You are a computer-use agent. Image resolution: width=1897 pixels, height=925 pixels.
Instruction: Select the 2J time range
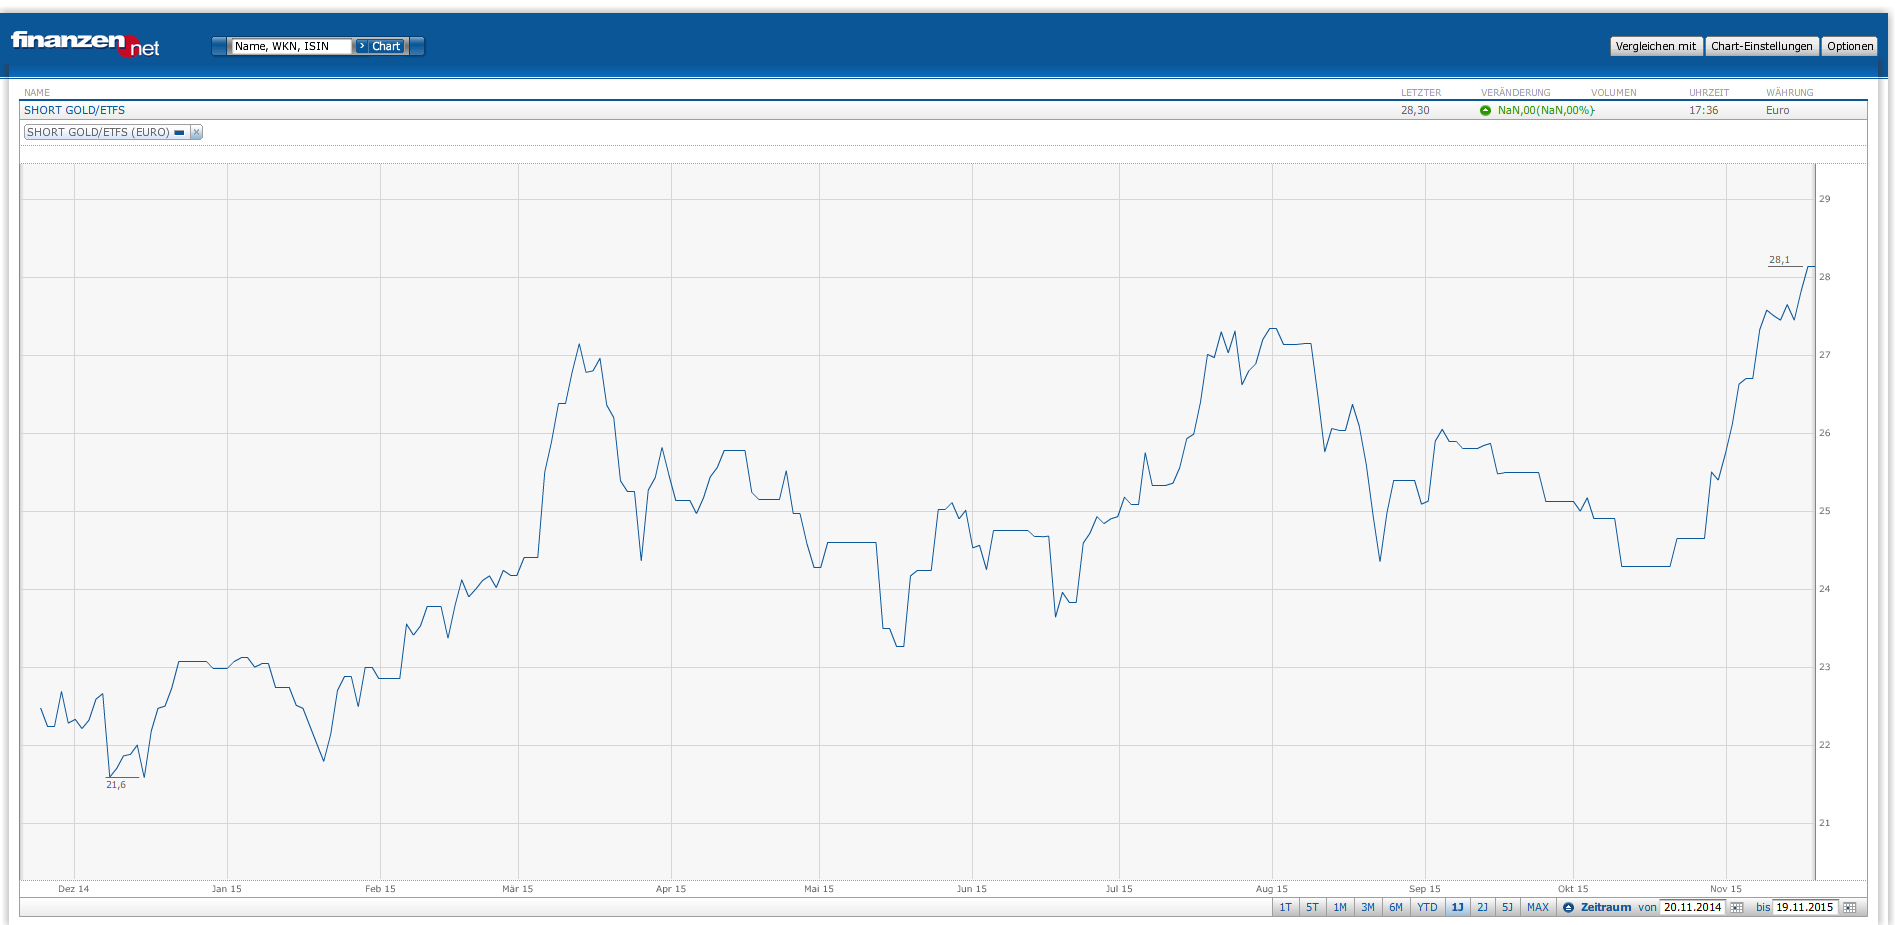pyautogui.click(x=1482, y=908)
